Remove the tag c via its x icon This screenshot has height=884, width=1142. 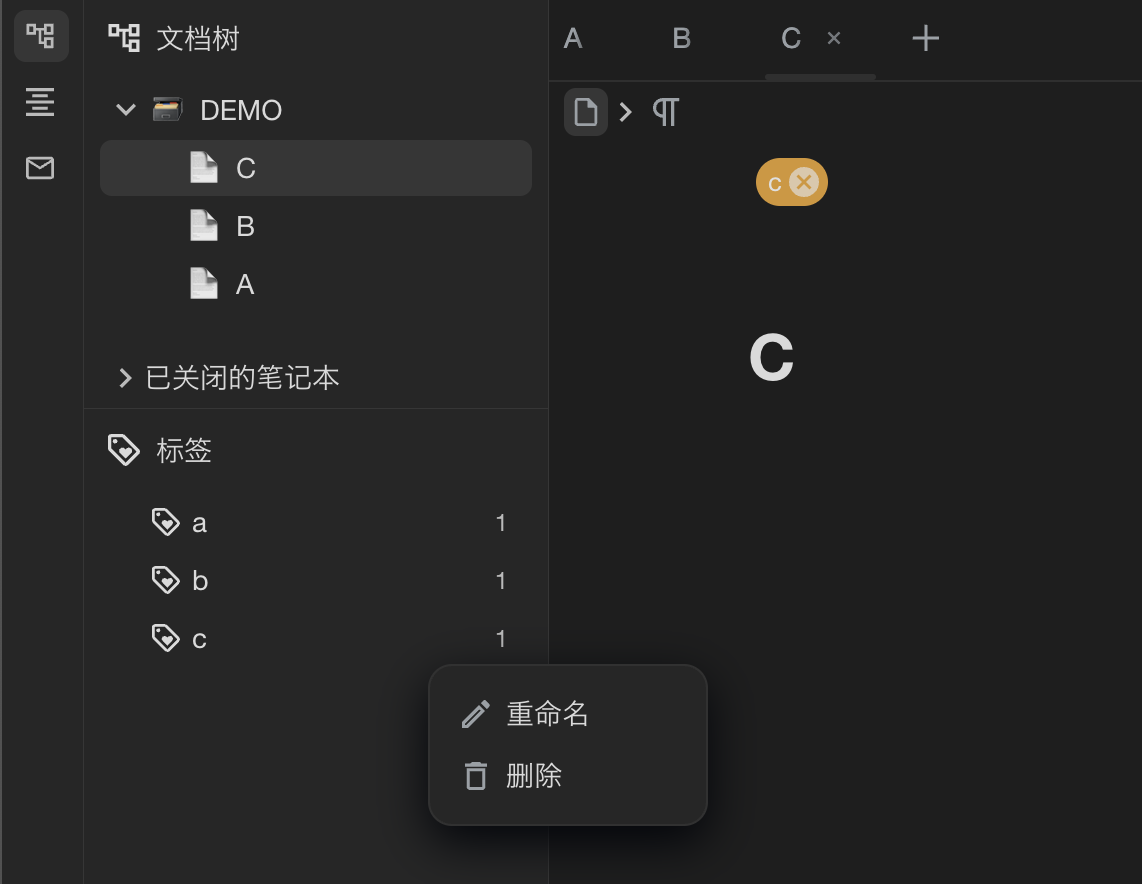pos(804,181)
